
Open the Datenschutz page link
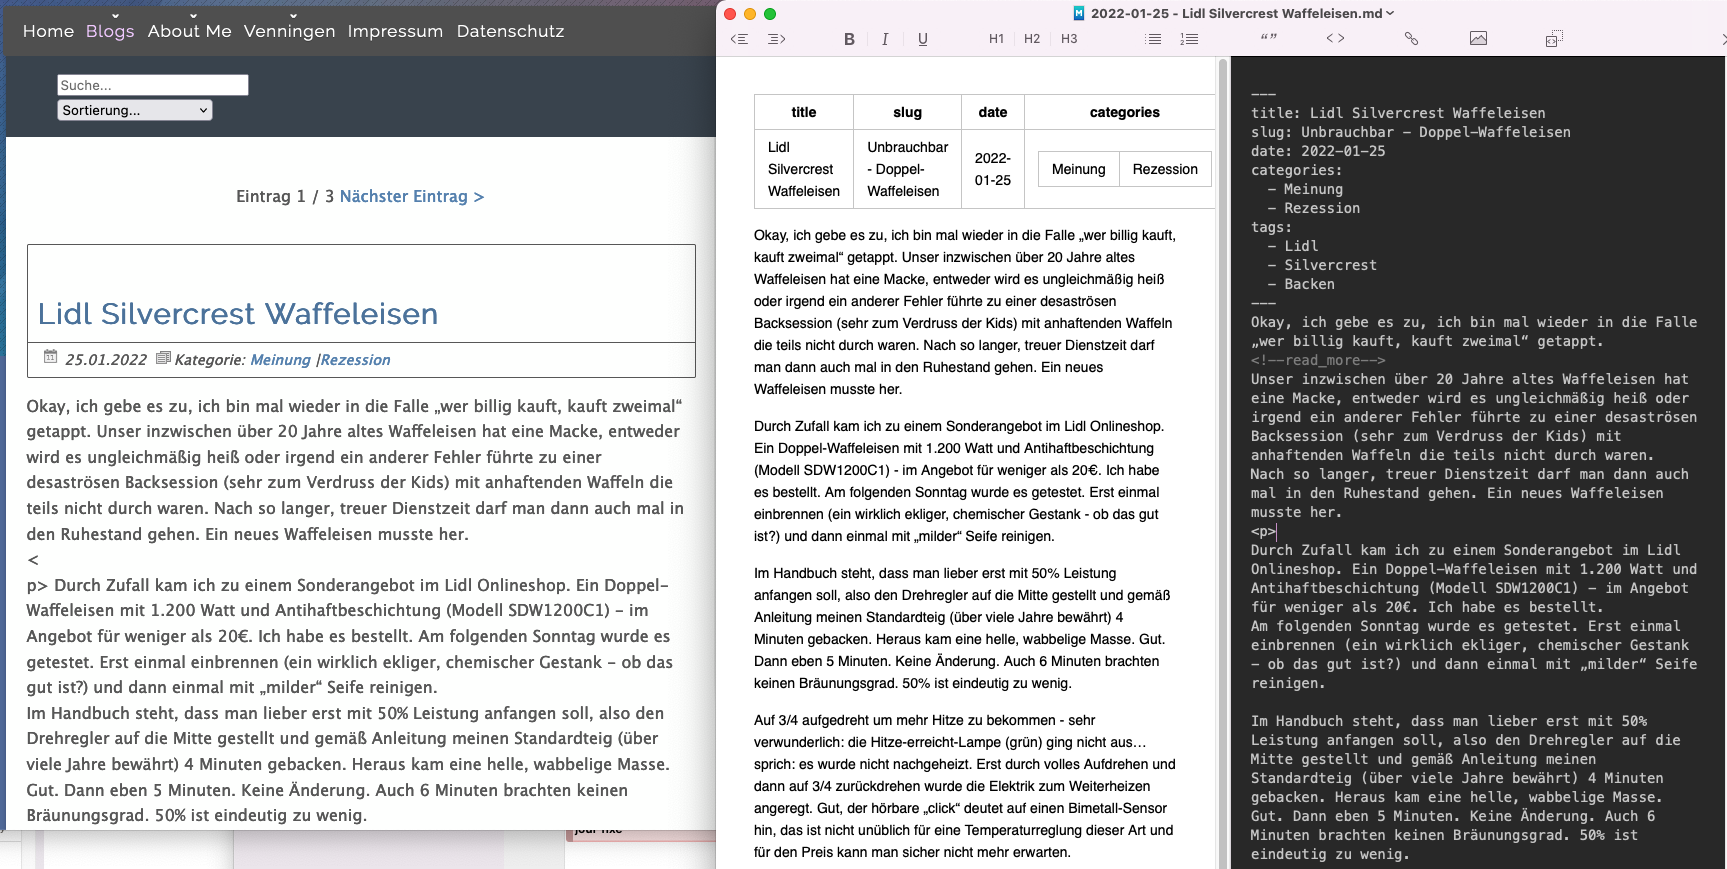tap(510, 31)
